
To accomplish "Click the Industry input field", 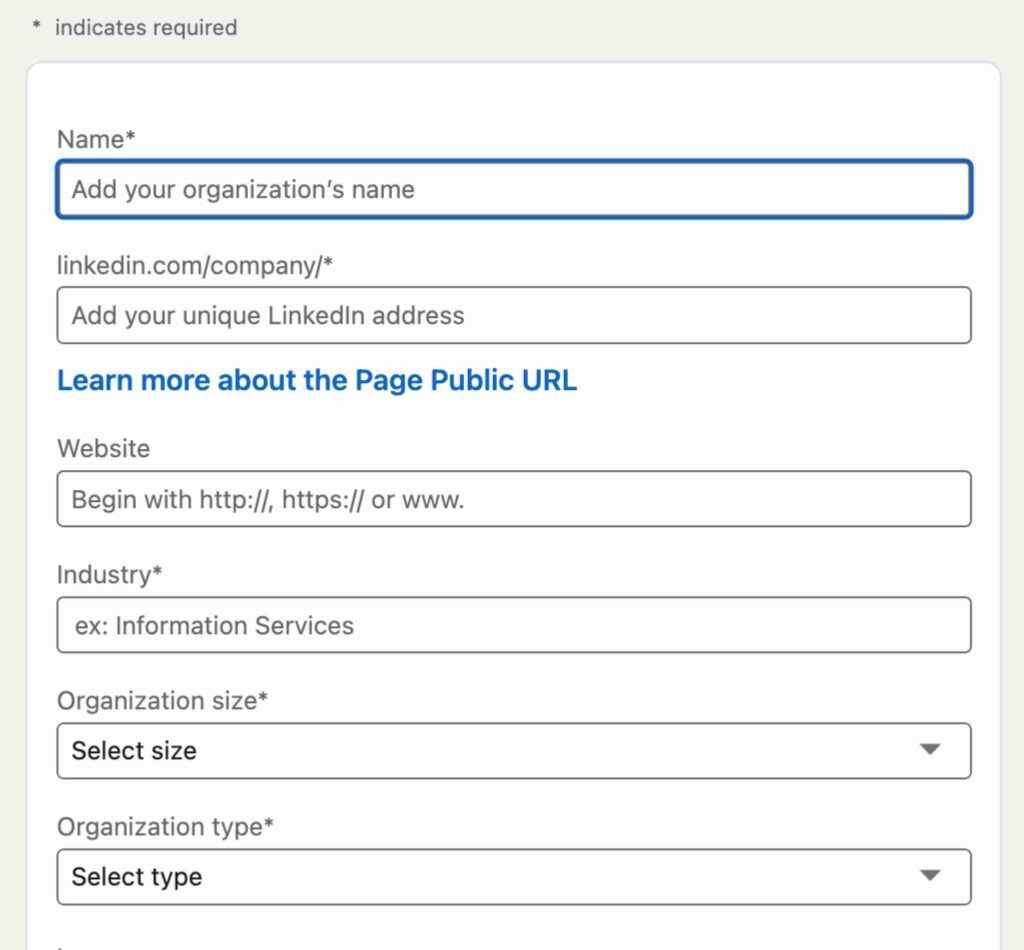I will click(x=514, y=624).
